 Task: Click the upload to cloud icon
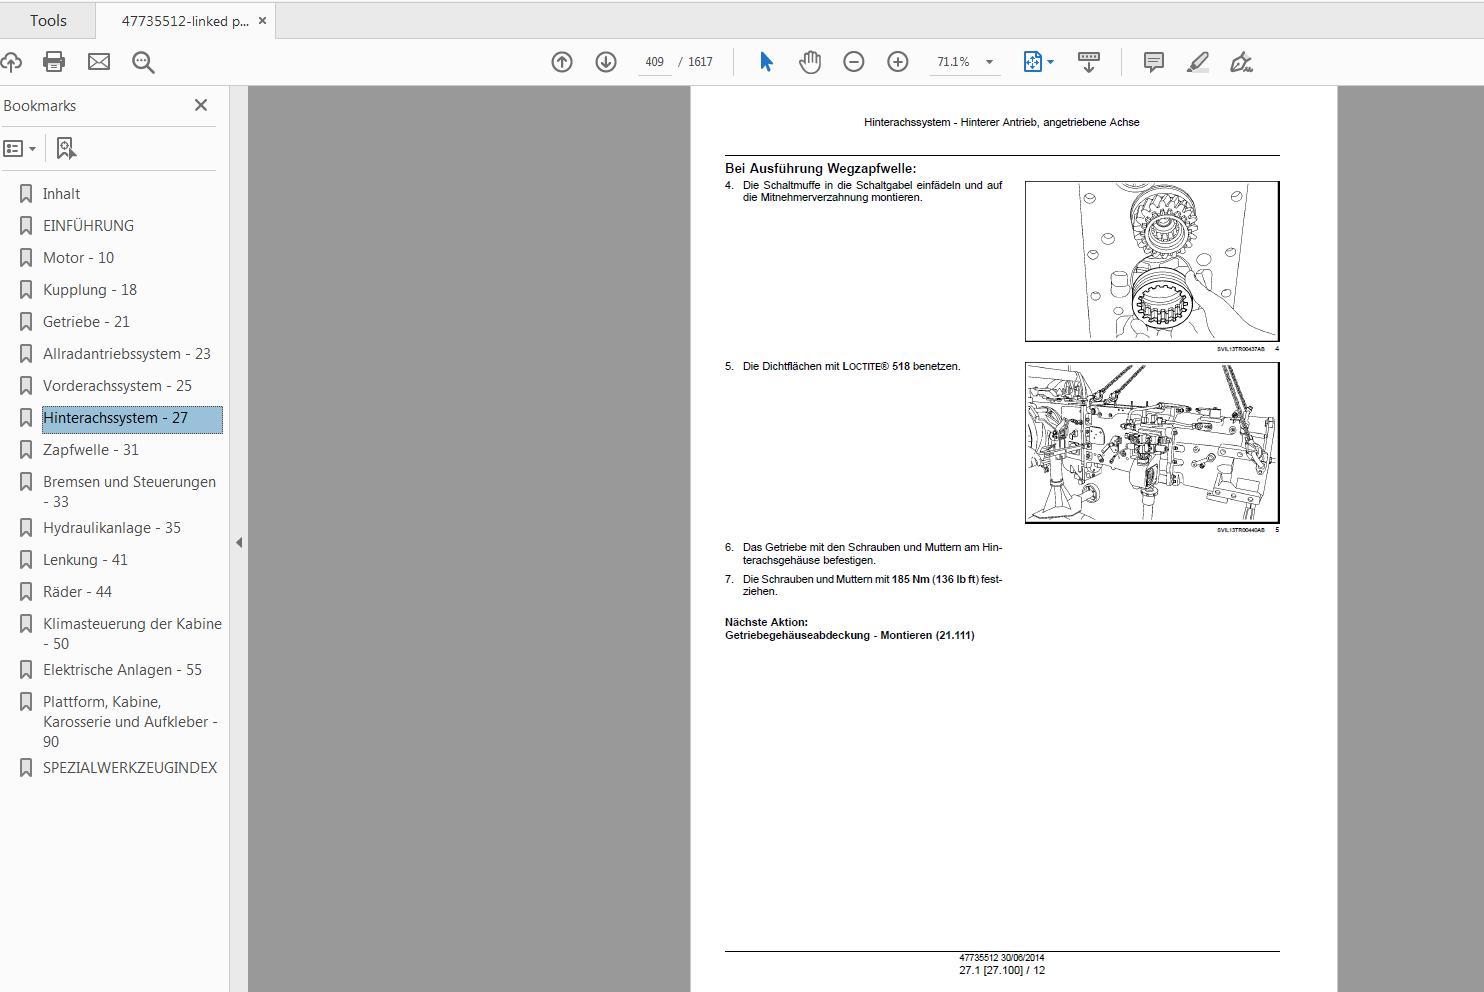pyautogui.click(x=11, y=62)
